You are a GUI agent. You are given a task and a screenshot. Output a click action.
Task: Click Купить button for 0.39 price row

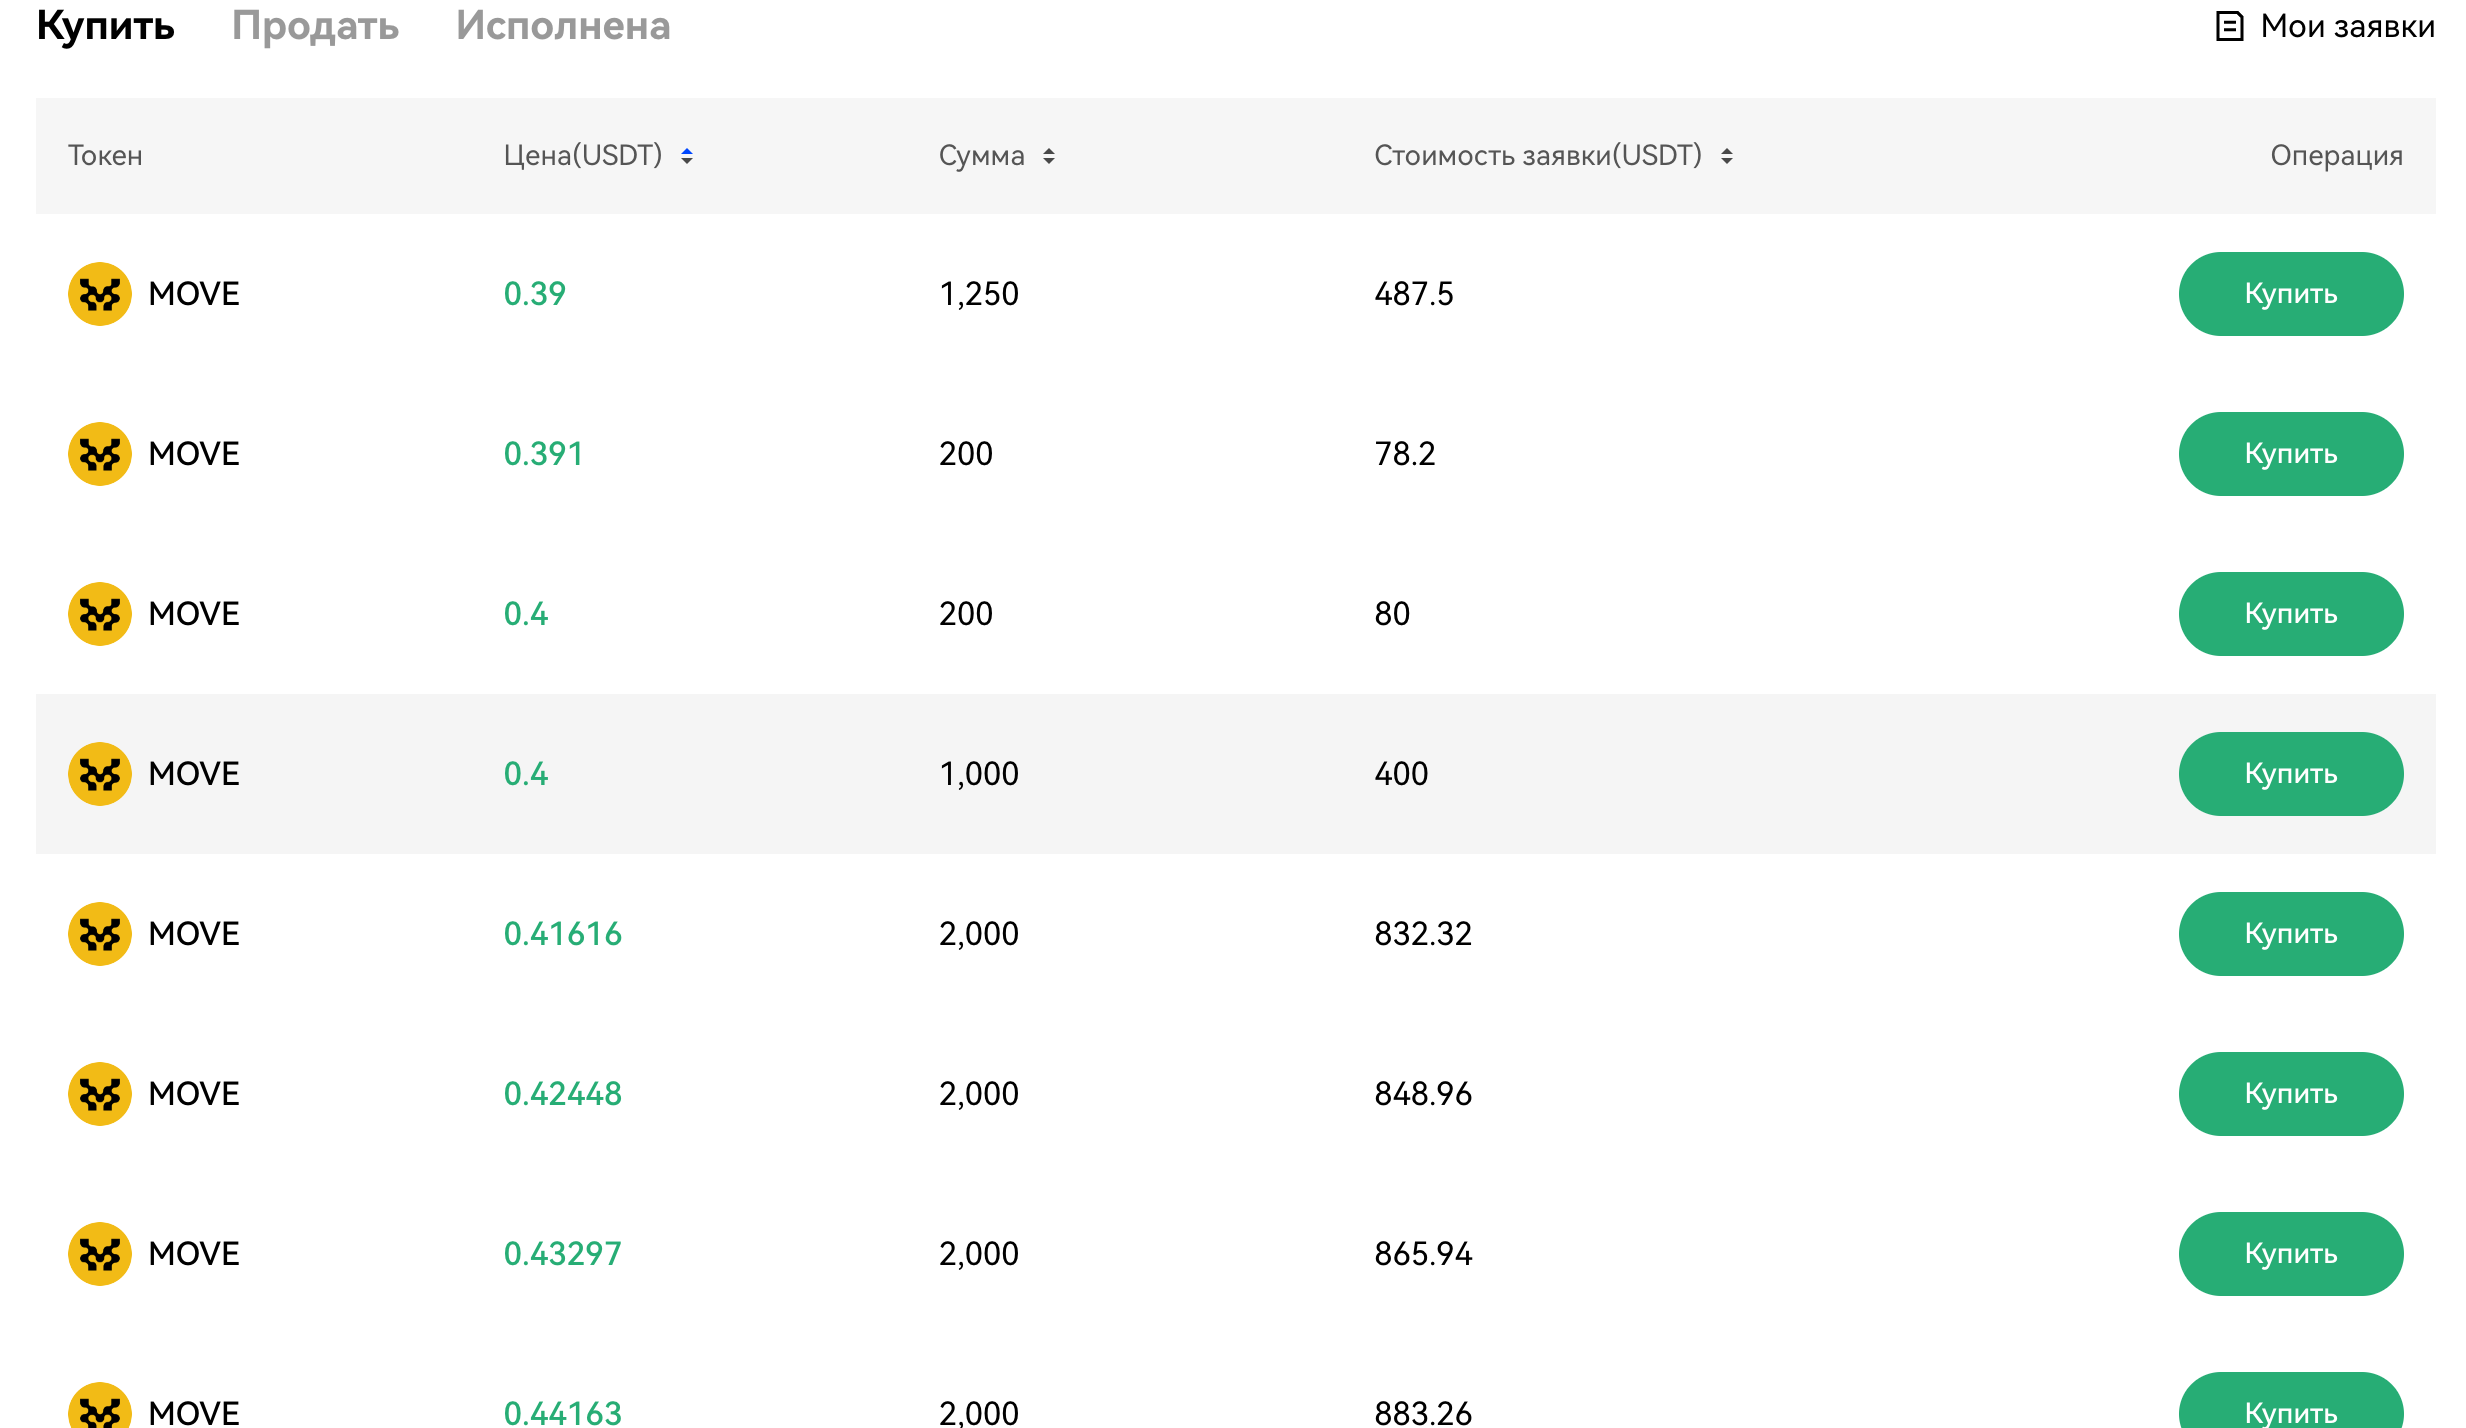click(2291, 294)
